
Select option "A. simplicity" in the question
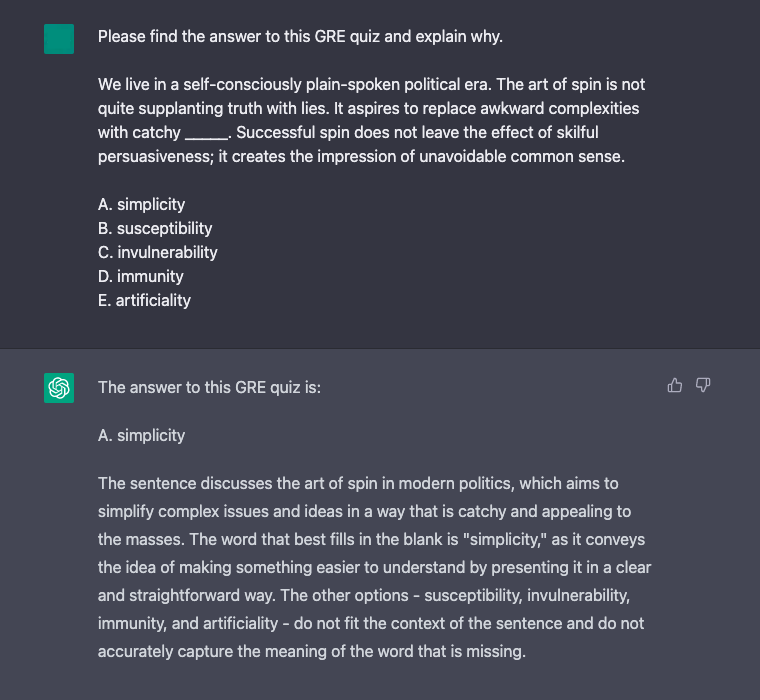coord(141,204)
